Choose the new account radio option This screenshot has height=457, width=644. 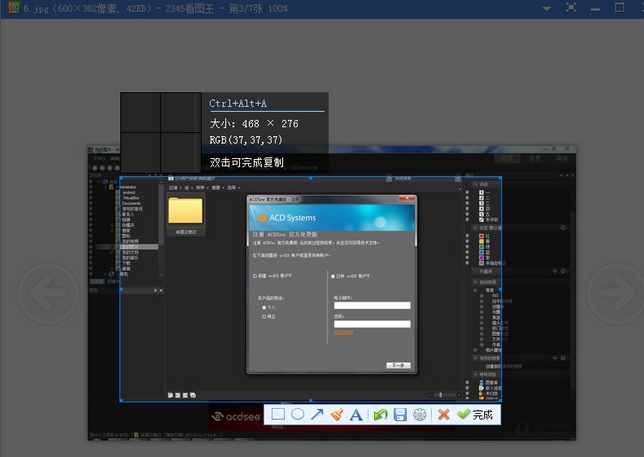(254, 276)
